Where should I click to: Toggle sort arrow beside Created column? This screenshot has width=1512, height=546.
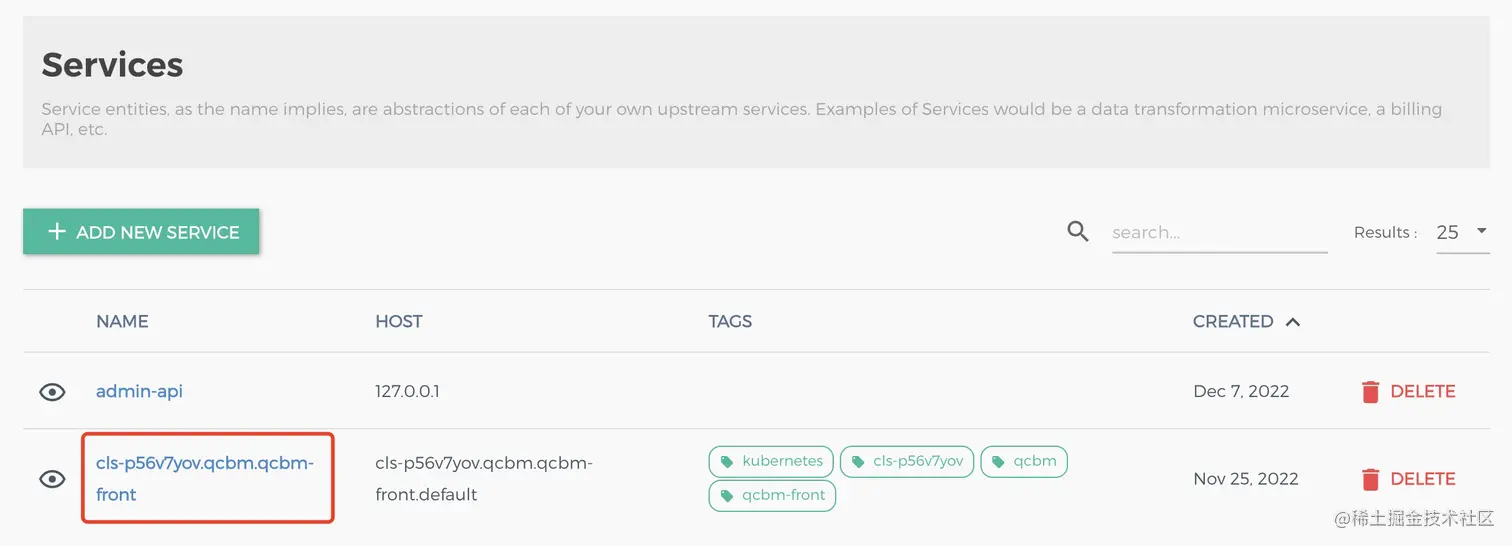(1293, 322)
